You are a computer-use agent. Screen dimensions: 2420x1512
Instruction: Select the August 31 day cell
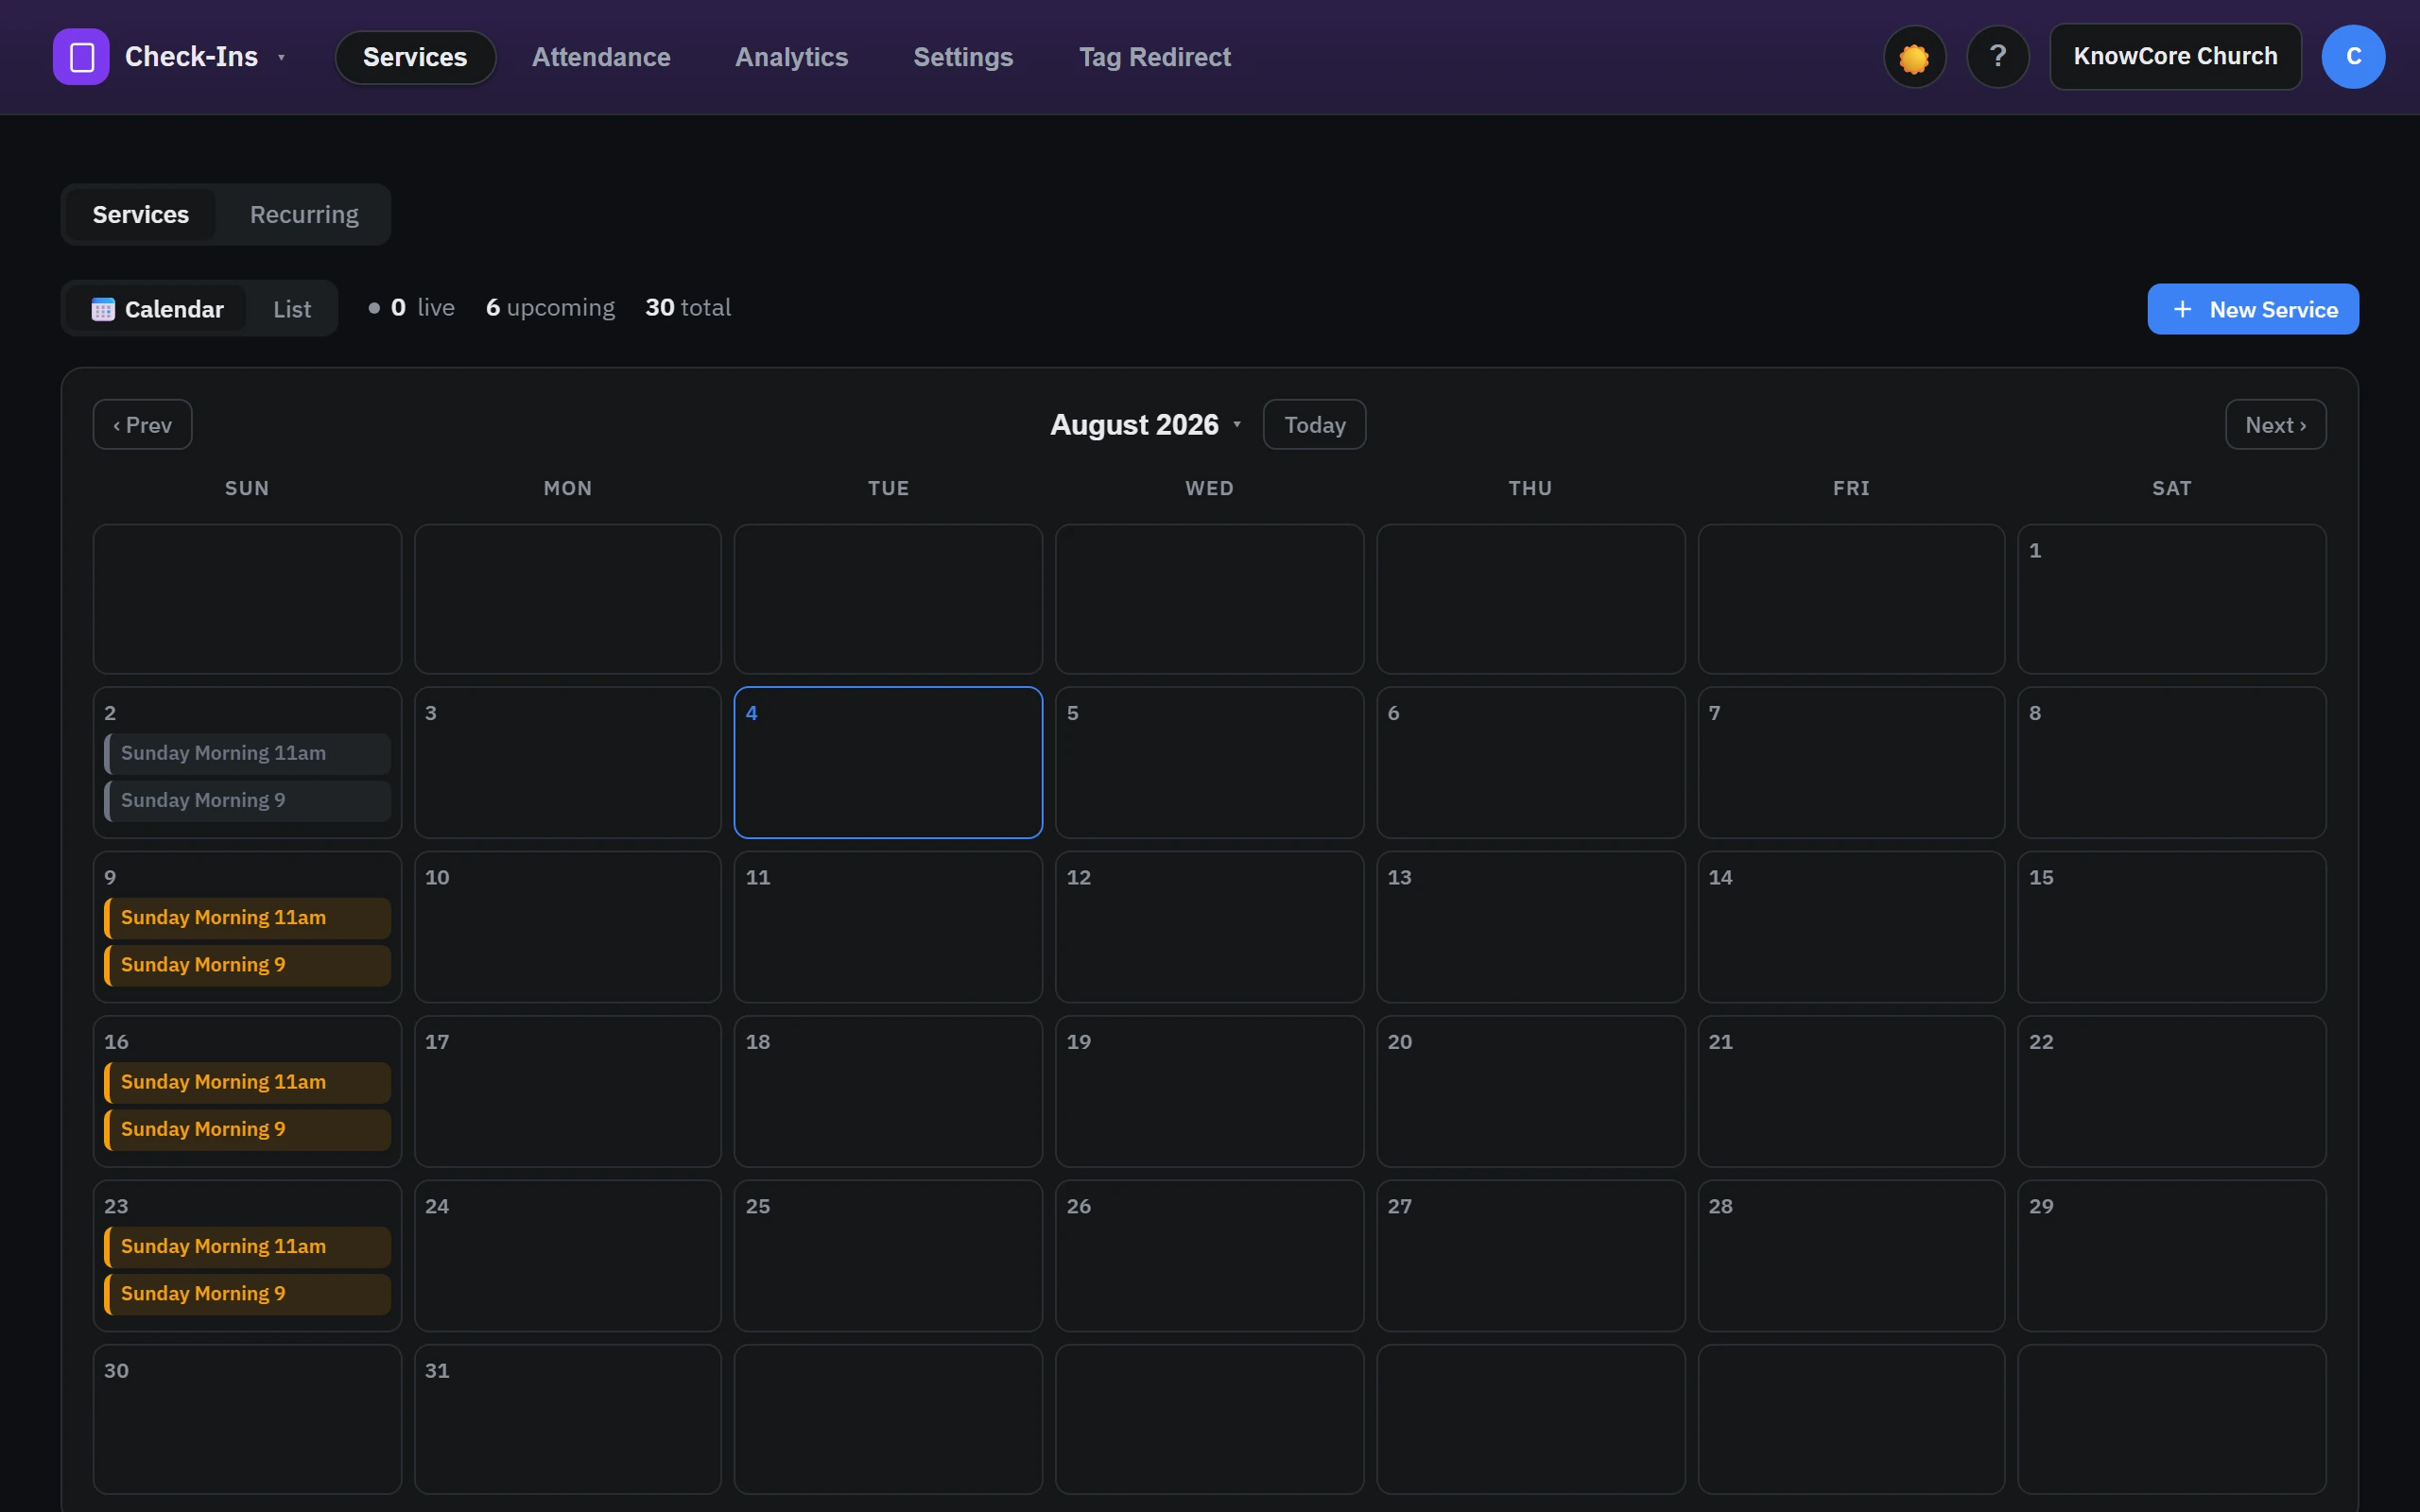[x=567, y=1419]
